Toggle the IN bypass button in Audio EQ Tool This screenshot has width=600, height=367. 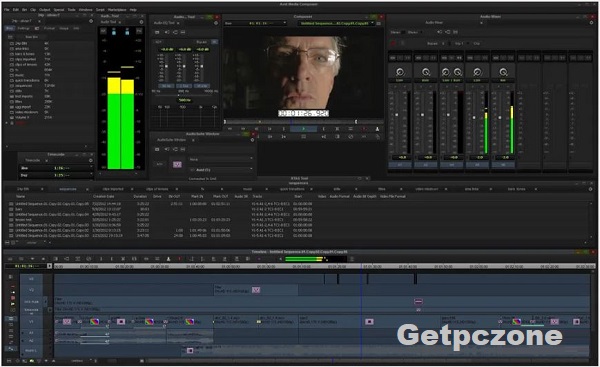pos(214,42)
